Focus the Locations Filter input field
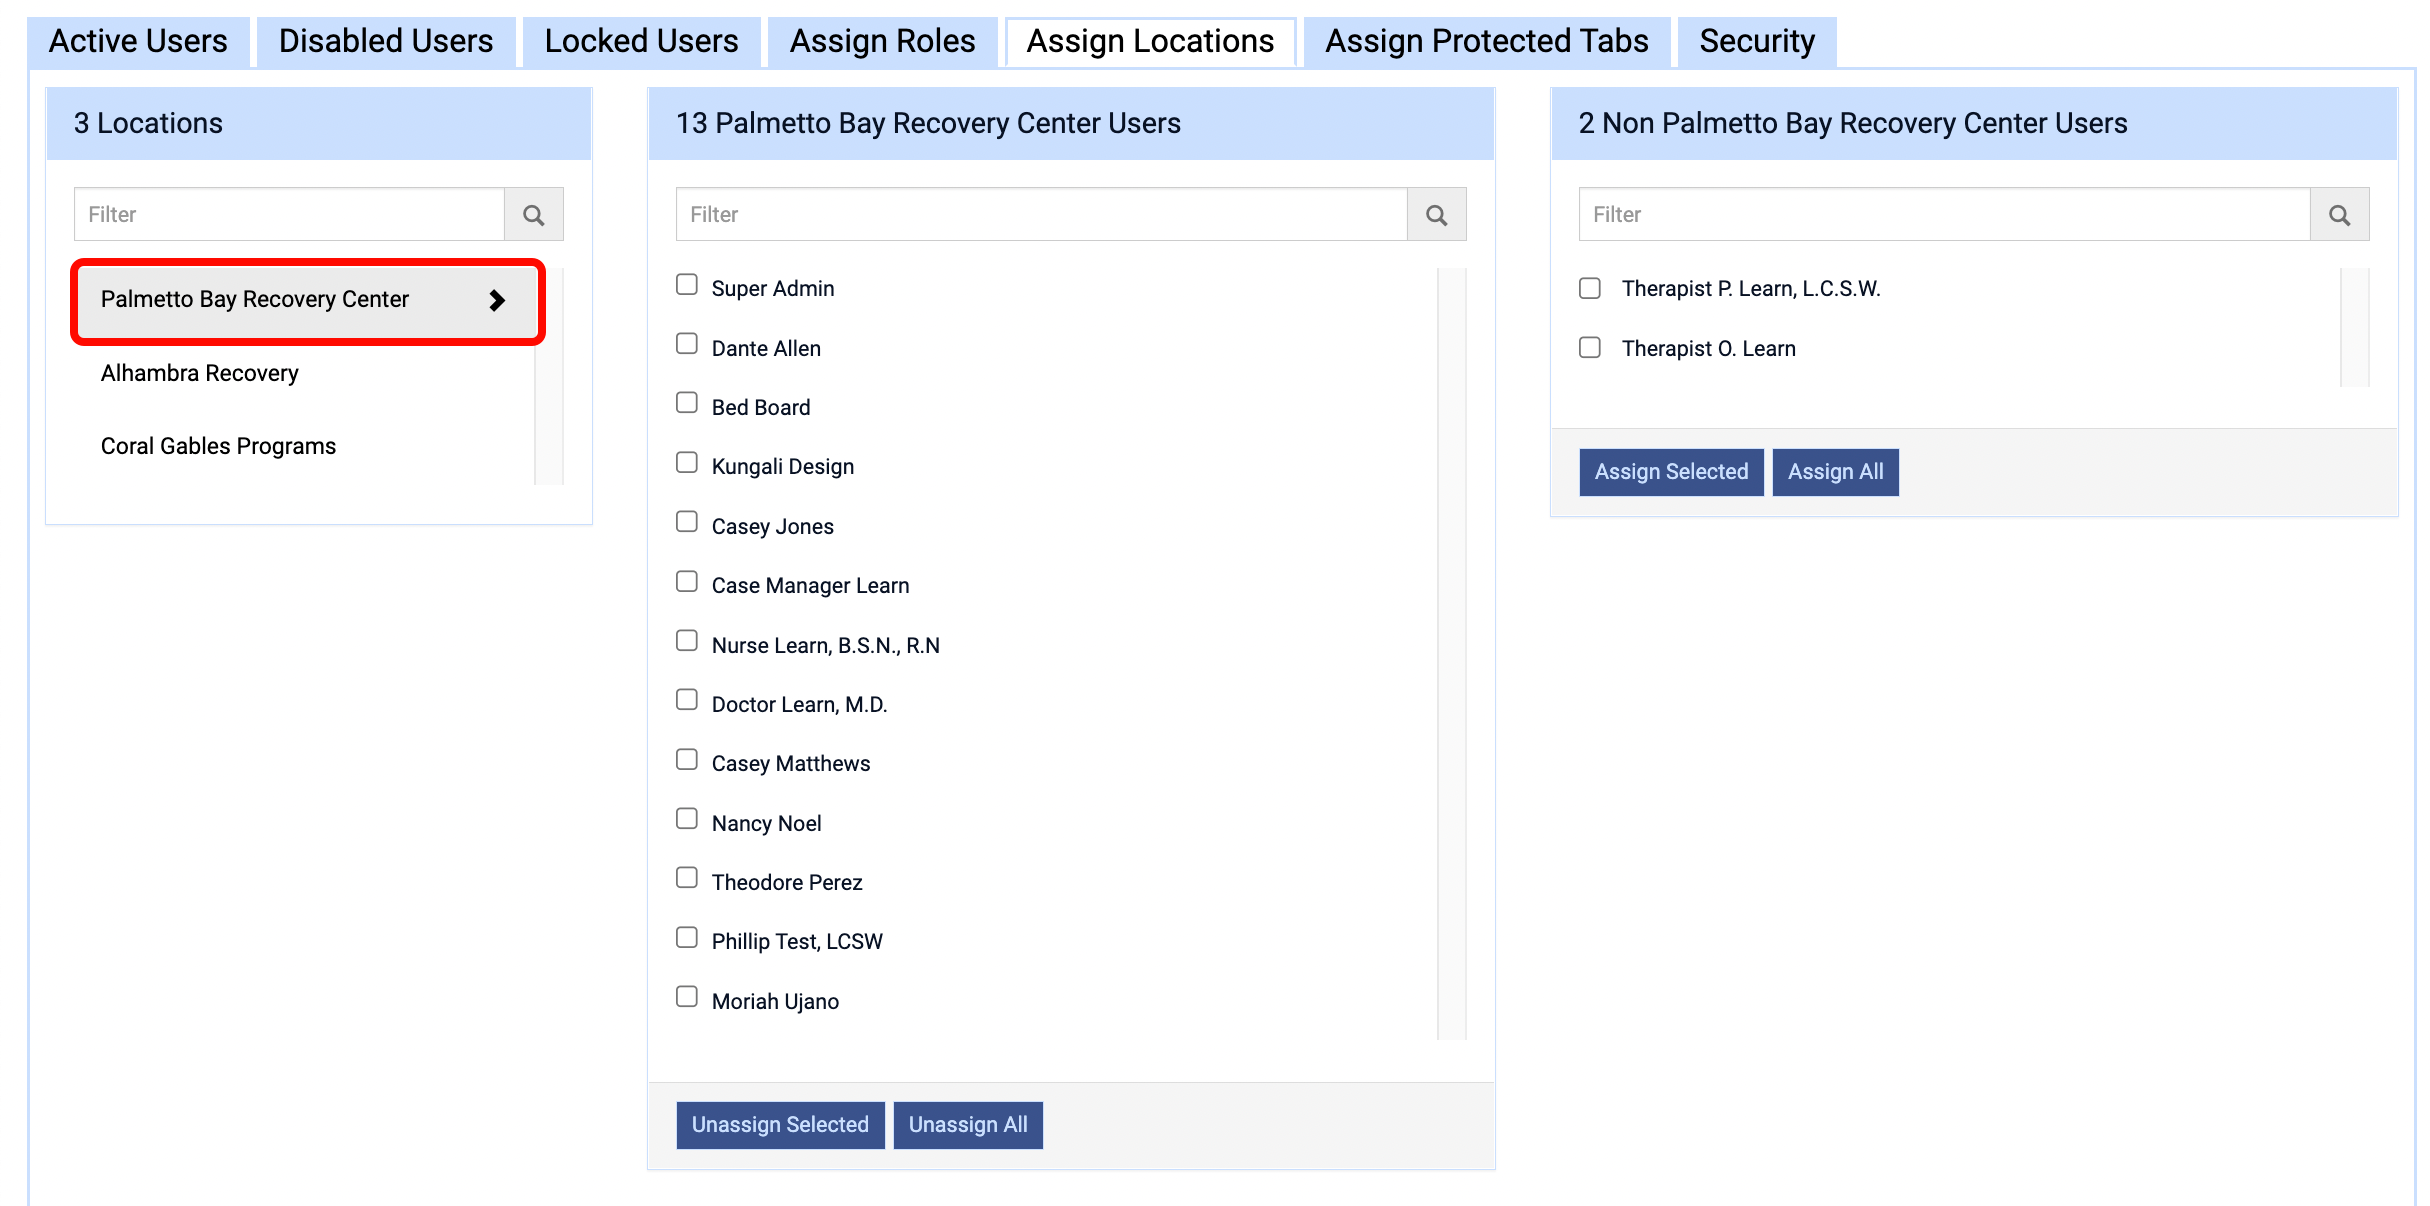This screenshot has width=2430, height=1206. coord(289,214)
